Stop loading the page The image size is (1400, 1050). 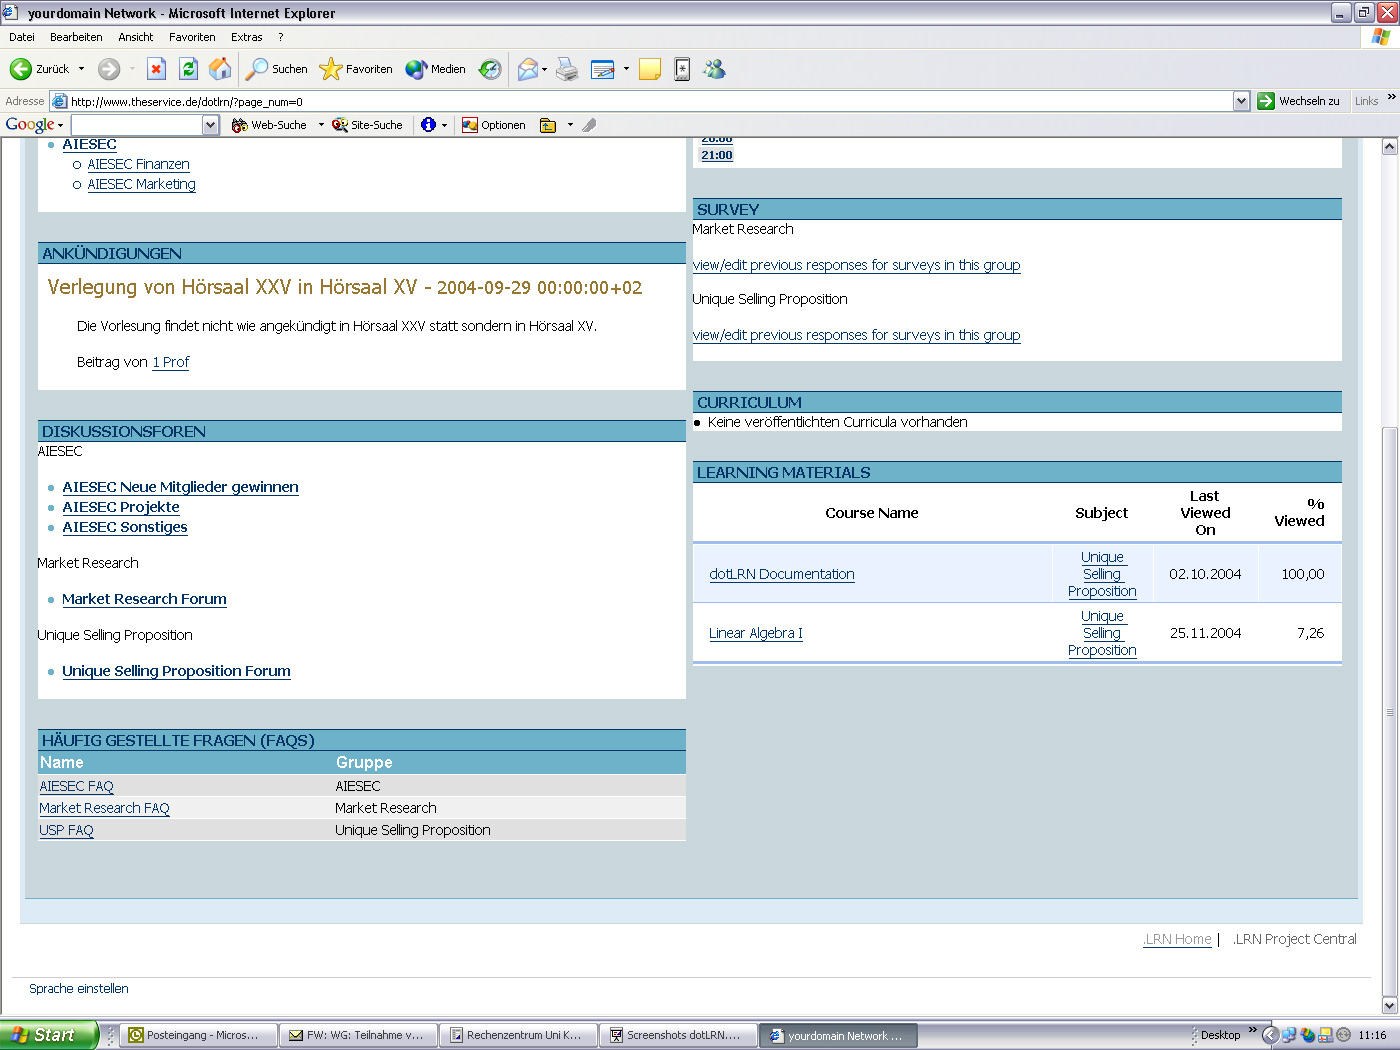(x=156, y=69)
